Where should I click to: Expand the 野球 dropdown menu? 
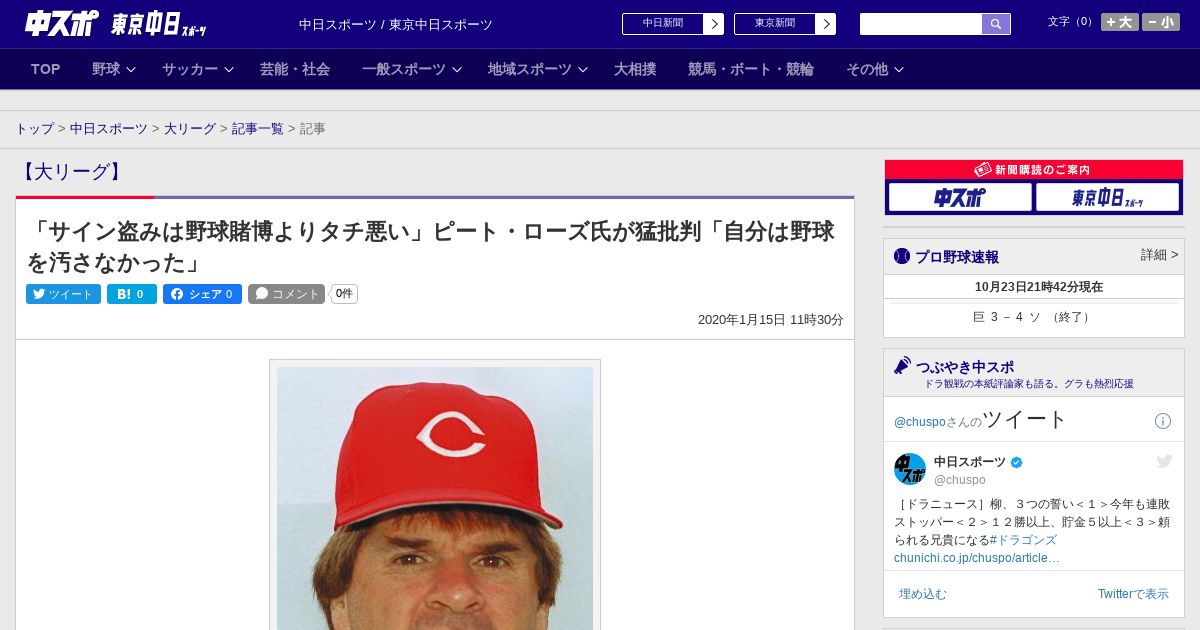[x=114, y=69]
